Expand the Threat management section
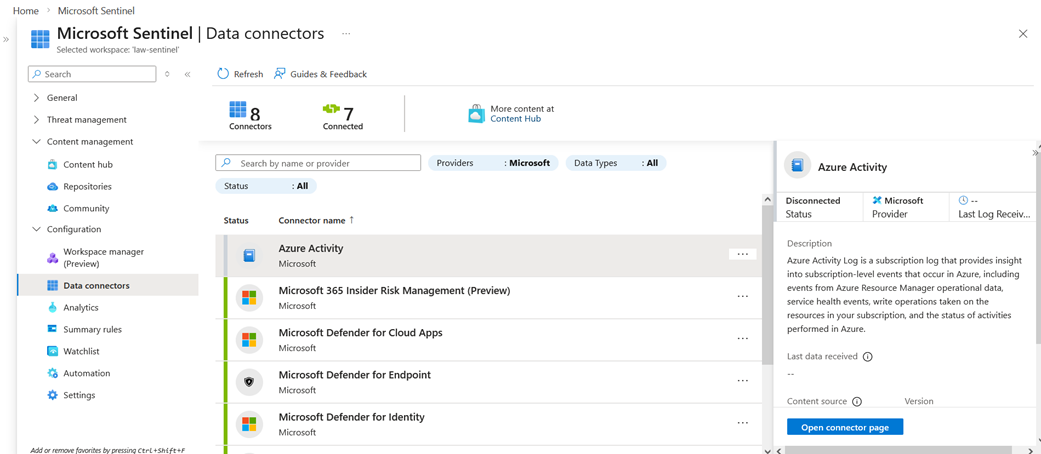 pyautogui.click(x=35, y=120)
